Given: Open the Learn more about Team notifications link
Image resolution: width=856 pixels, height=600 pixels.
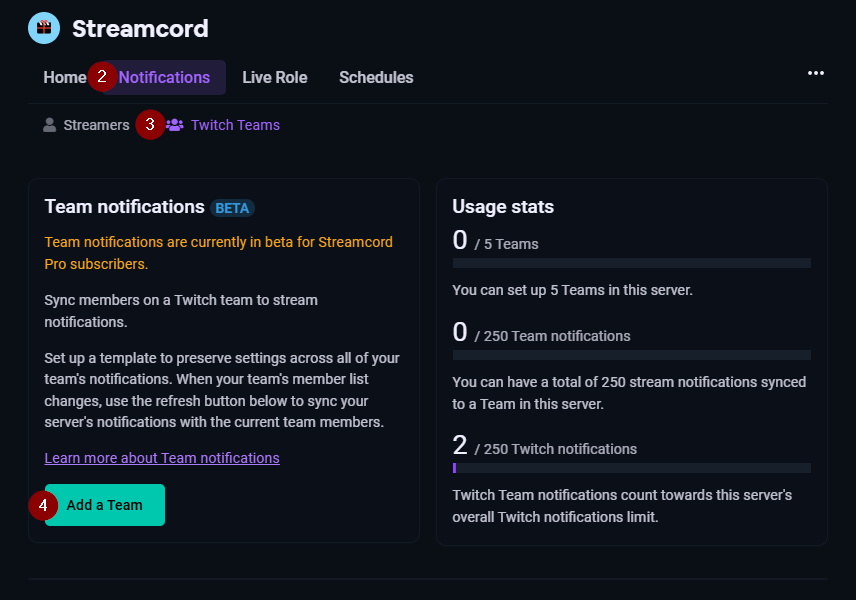Looking at the screenshot, I should 161,457.
